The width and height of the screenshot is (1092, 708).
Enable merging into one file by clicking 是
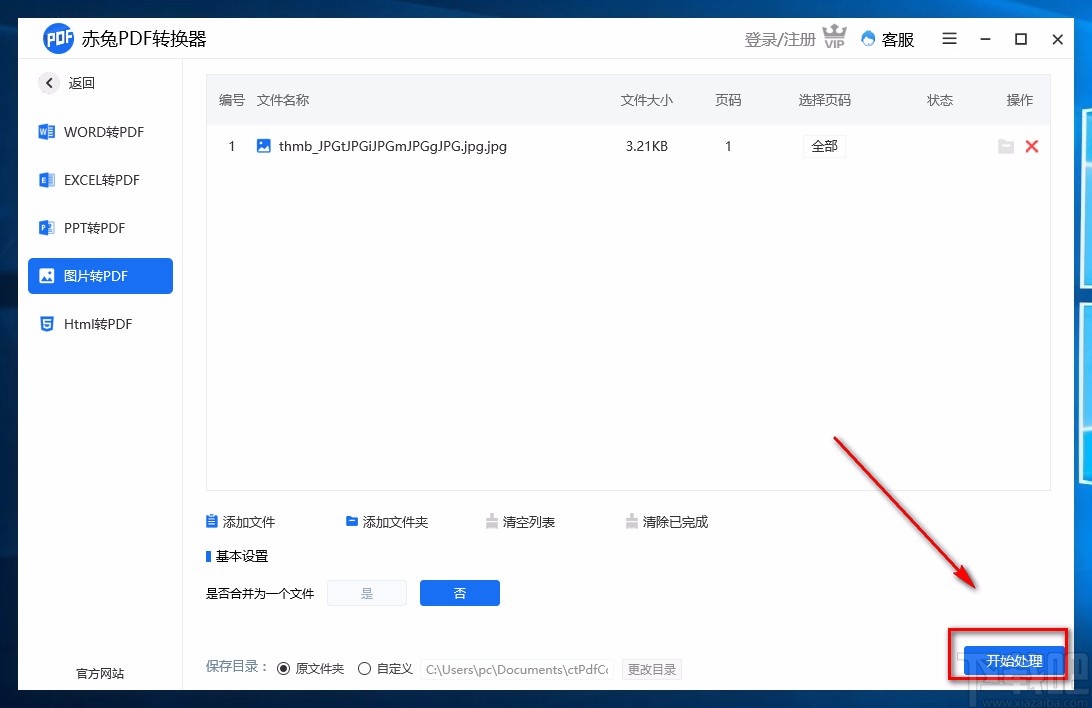[x=366, y=592]
